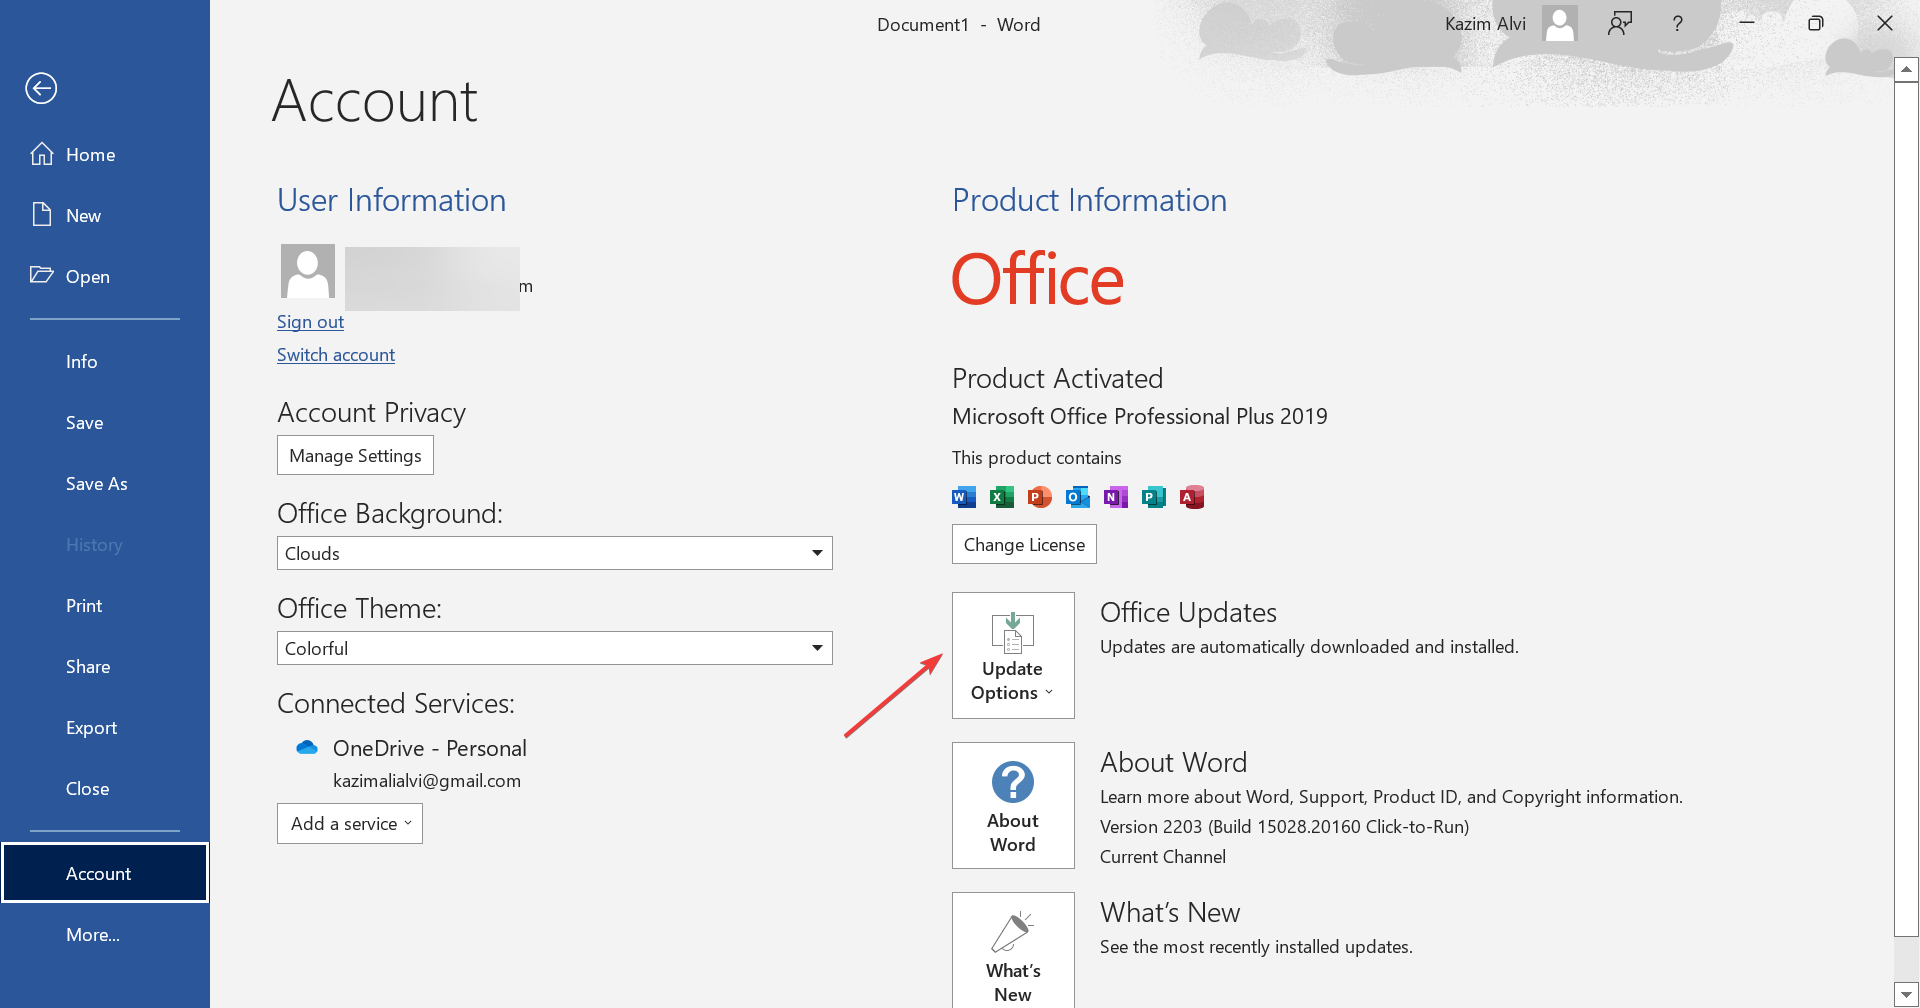Click the Version 2203 build text
Viewport: 1920px width, 1008px height.
(x=1284, y=827)
